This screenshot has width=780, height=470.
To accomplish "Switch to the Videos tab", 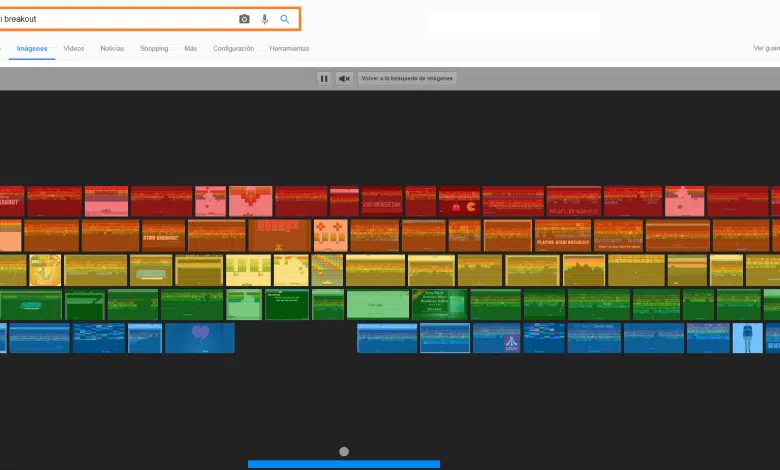I will tap(74, 49).
